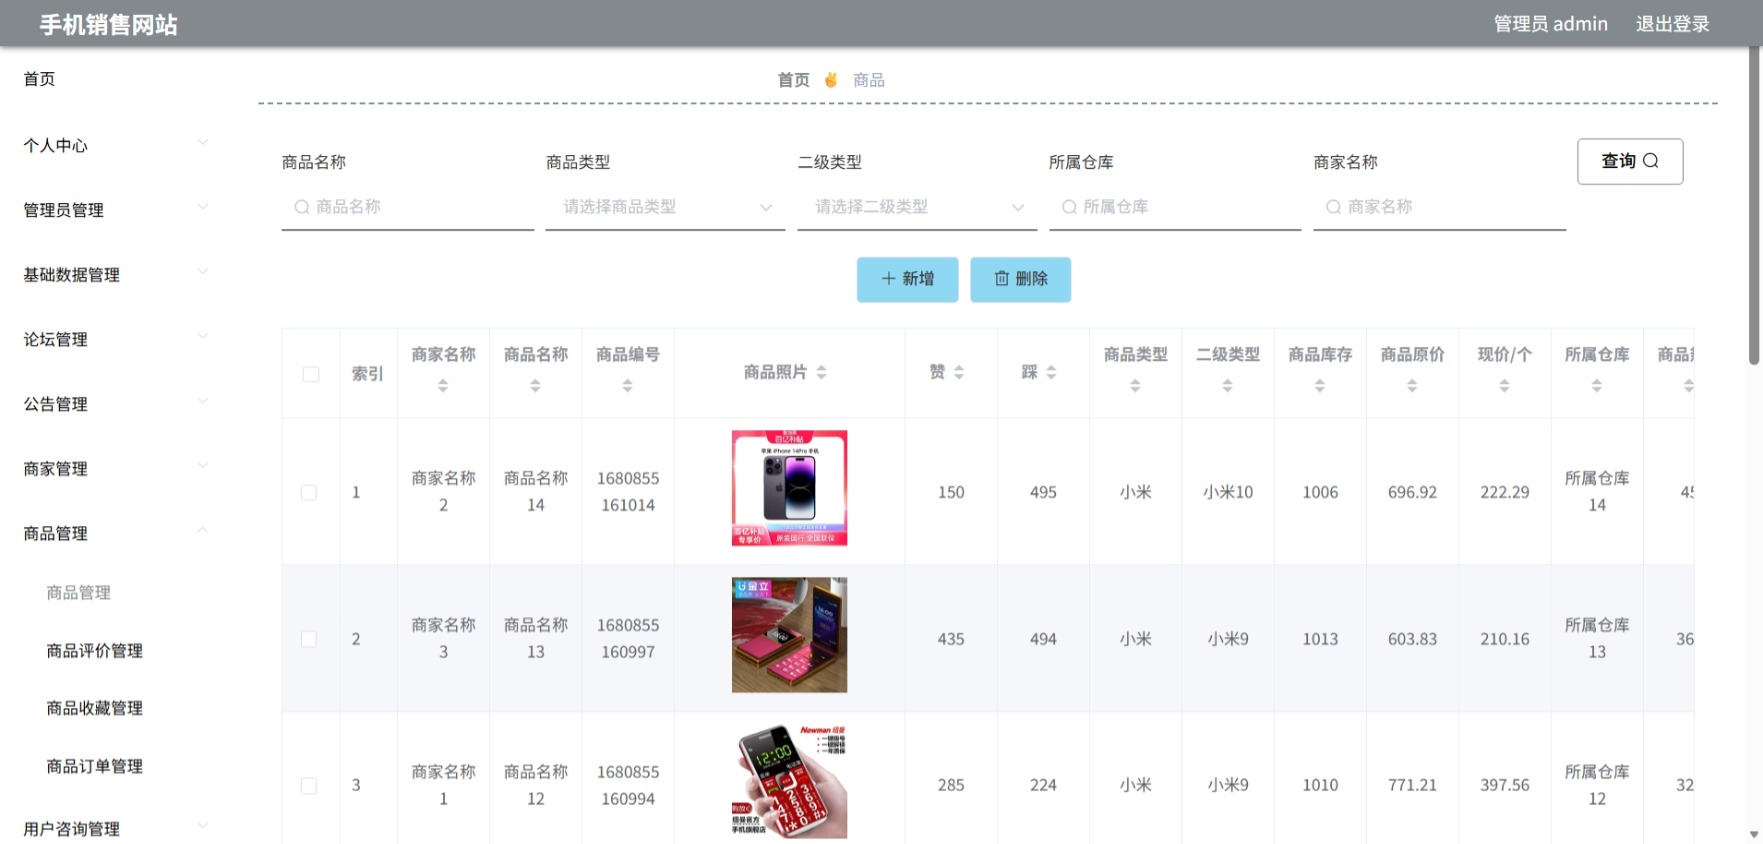Check the checkbox for row 1

click(309, 492)
